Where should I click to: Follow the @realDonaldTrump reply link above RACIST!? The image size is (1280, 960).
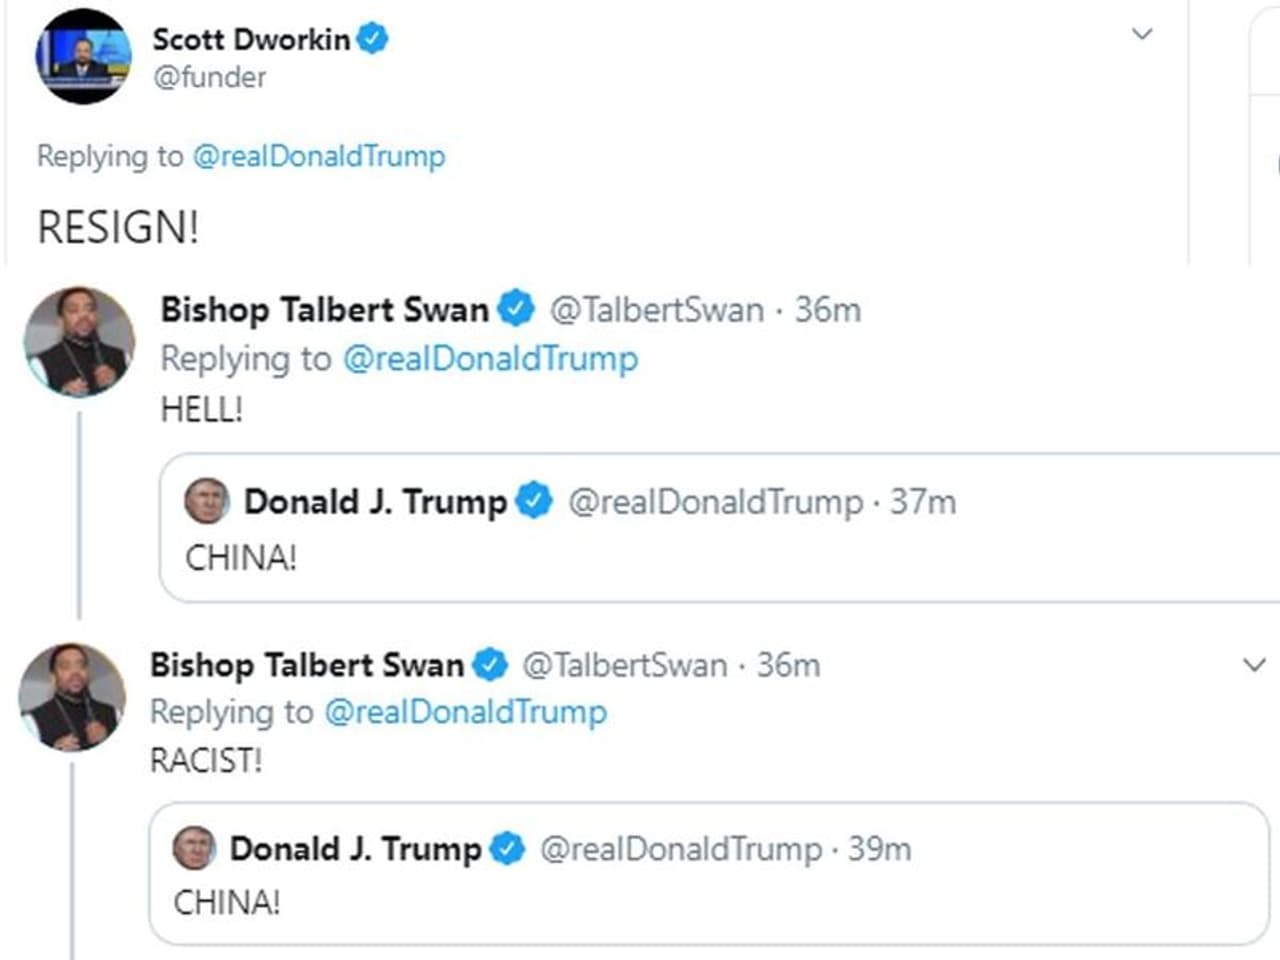tap(466, 712)
